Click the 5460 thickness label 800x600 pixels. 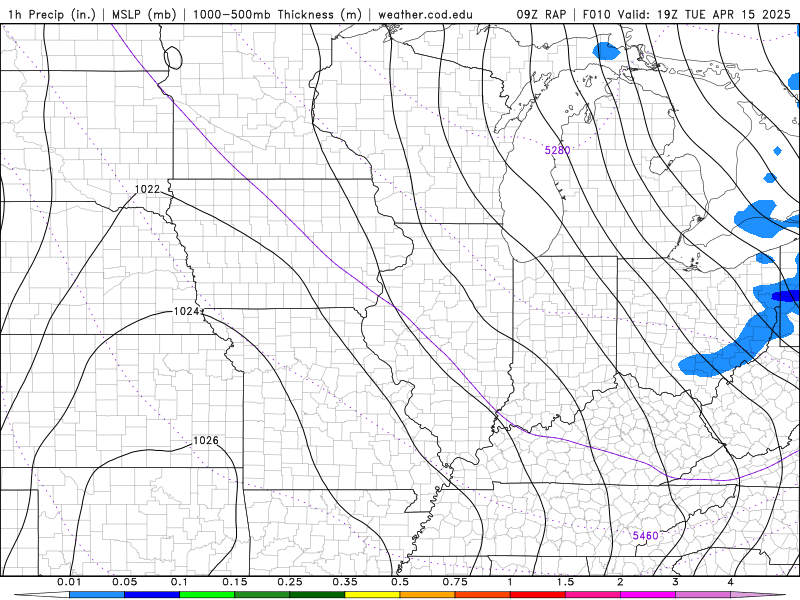pyautogui.click(x=645, y=536)
